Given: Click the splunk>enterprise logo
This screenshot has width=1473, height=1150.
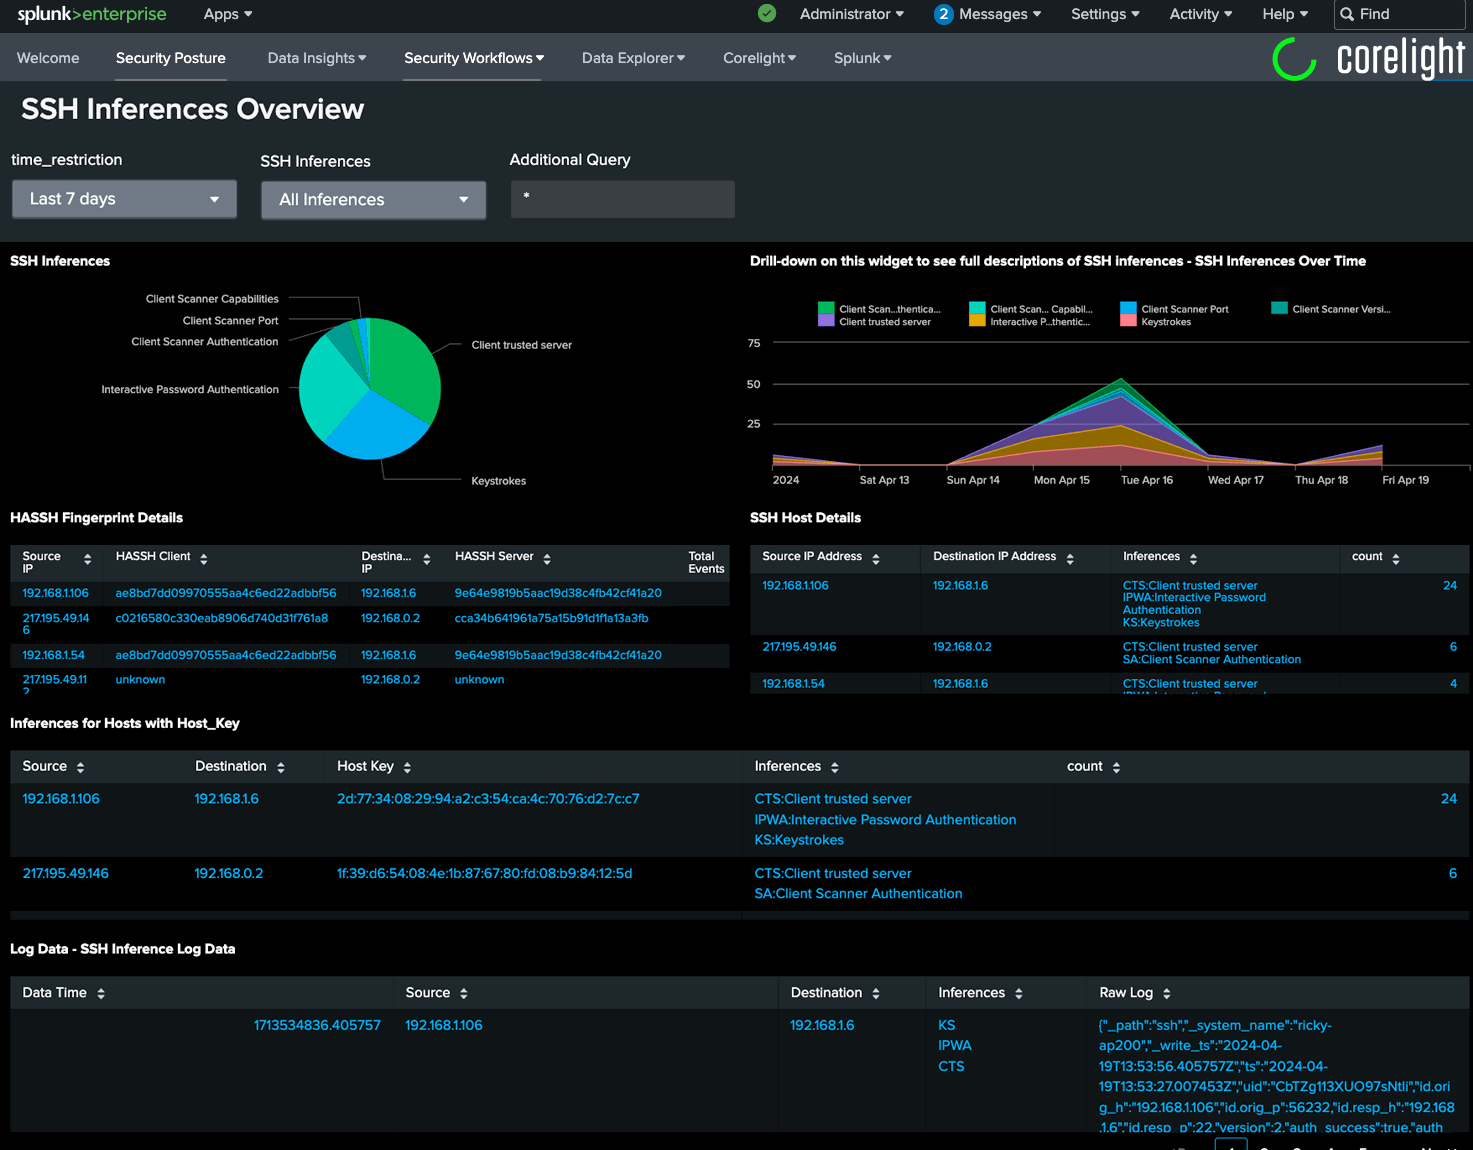Looking at the screenshot, I should point(90,14).
